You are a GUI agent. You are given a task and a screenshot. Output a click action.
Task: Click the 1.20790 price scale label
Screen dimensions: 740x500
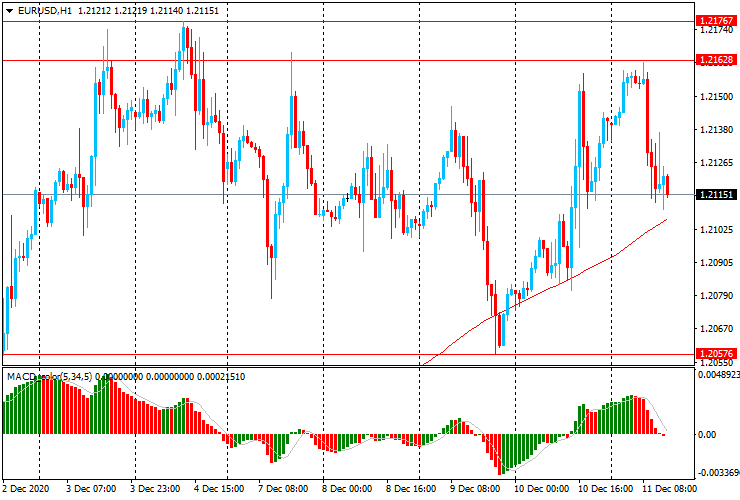click(x=716, y=296)
